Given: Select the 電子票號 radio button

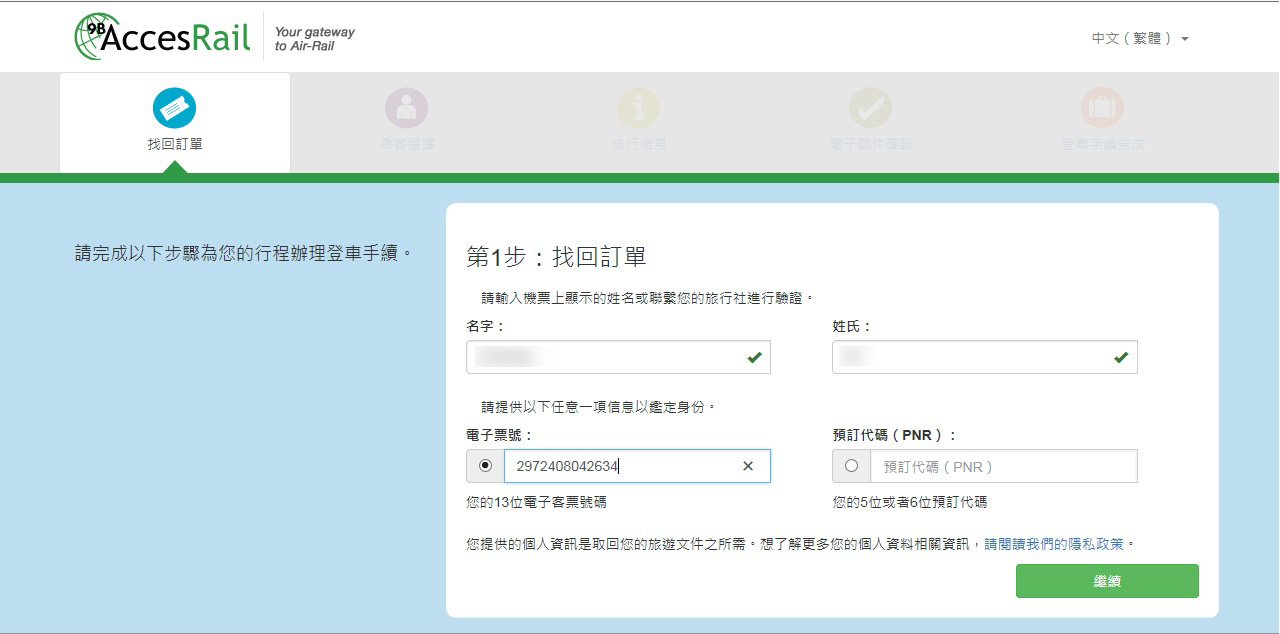Looking at the screenshot, I should (x=486, y=466).
